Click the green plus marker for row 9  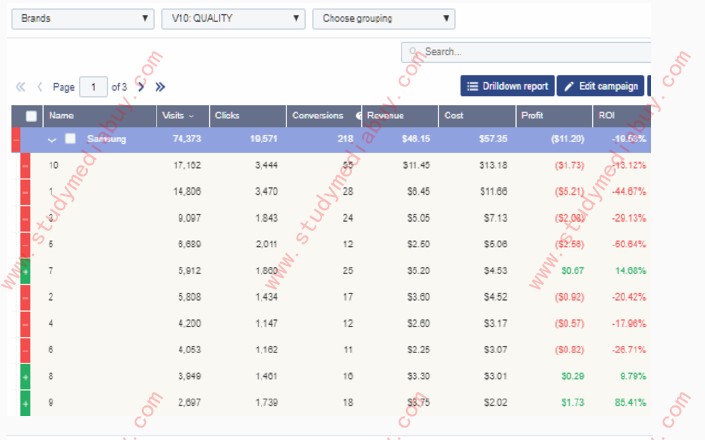tap(25, 403)
